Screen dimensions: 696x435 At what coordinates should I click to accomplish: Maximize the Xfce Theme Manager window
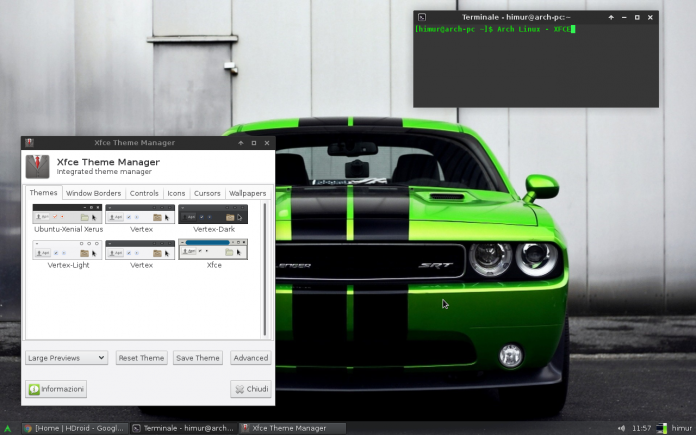(x=254, y=143)
